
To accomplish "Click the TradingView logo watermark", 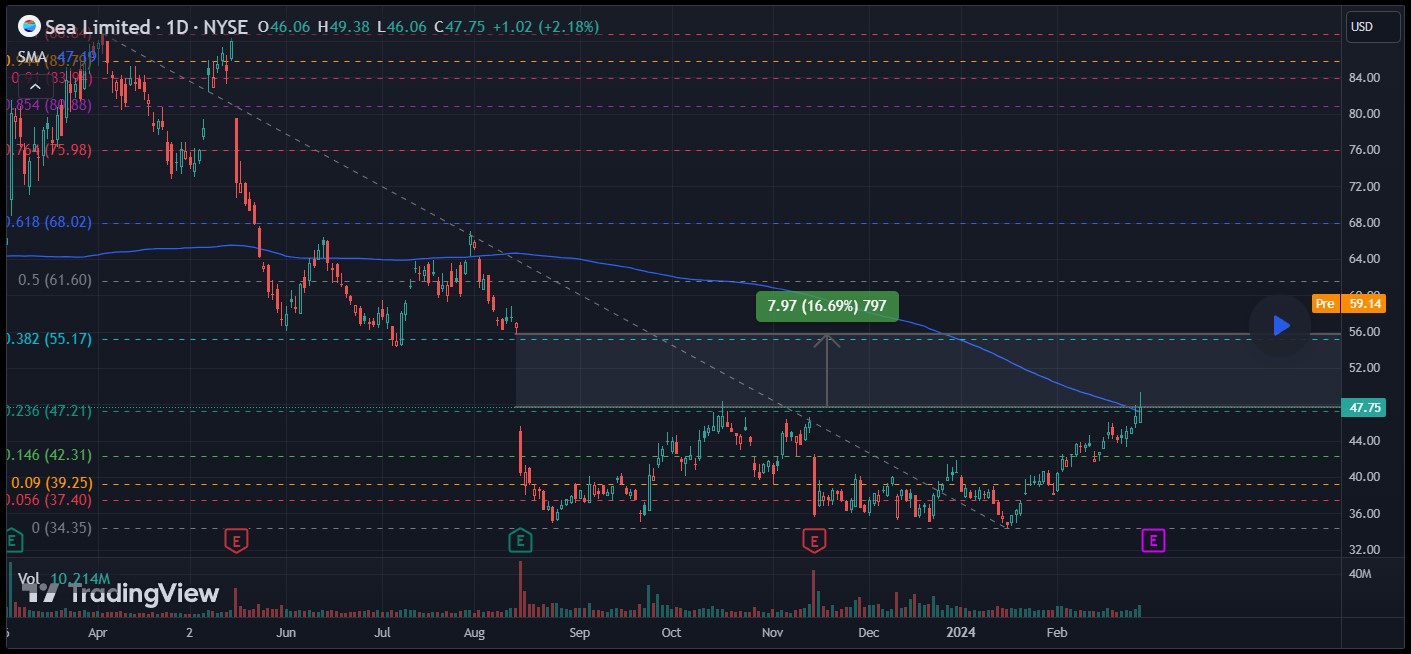I will [120, 593].
